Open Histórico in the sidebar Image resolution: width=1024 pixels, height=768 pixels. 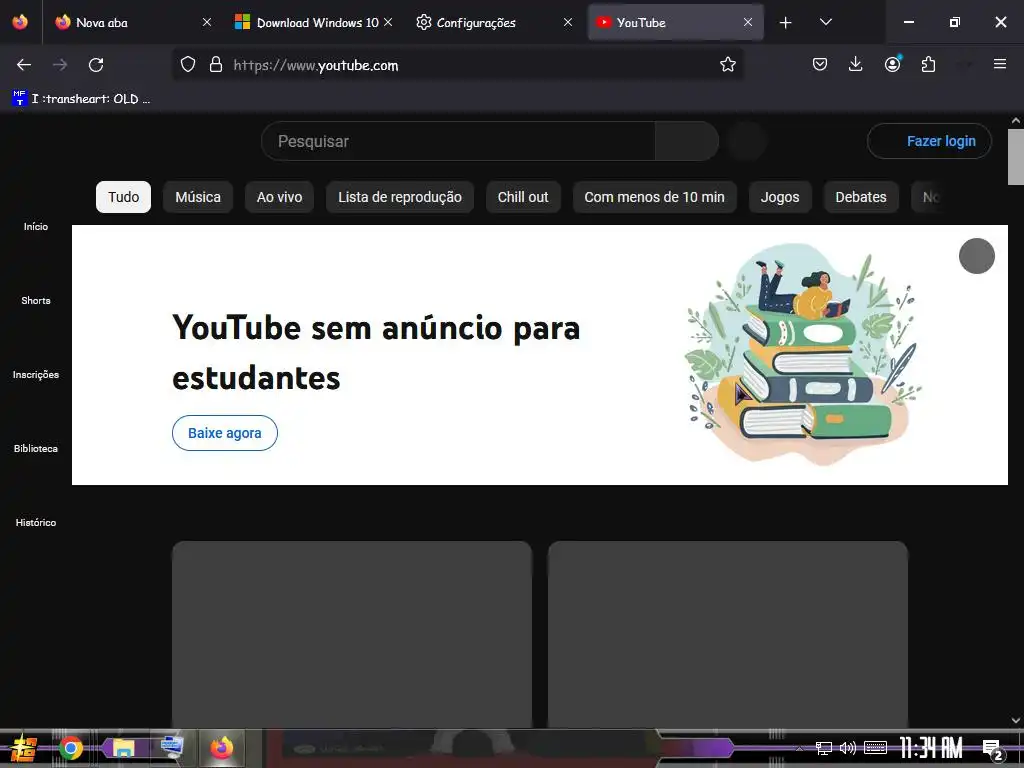click(x=36, y=522)
